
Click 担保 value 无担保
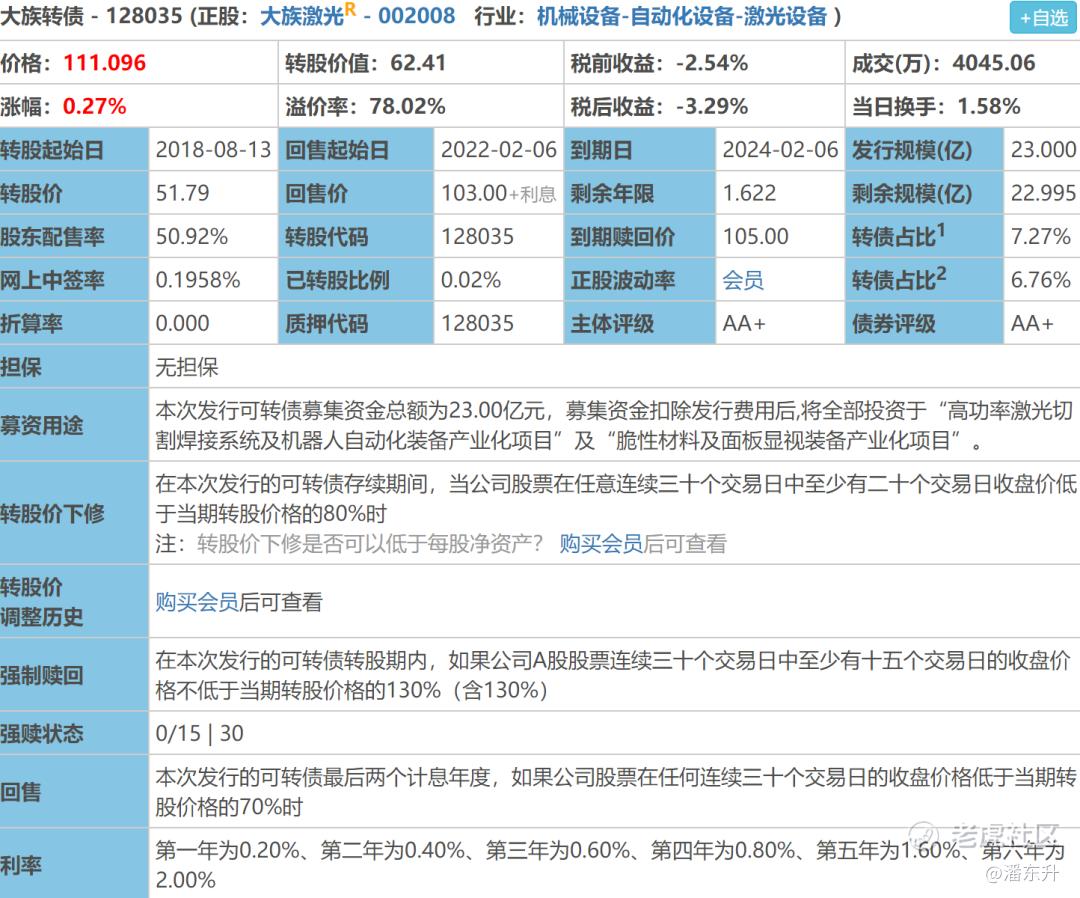(187, 367)
